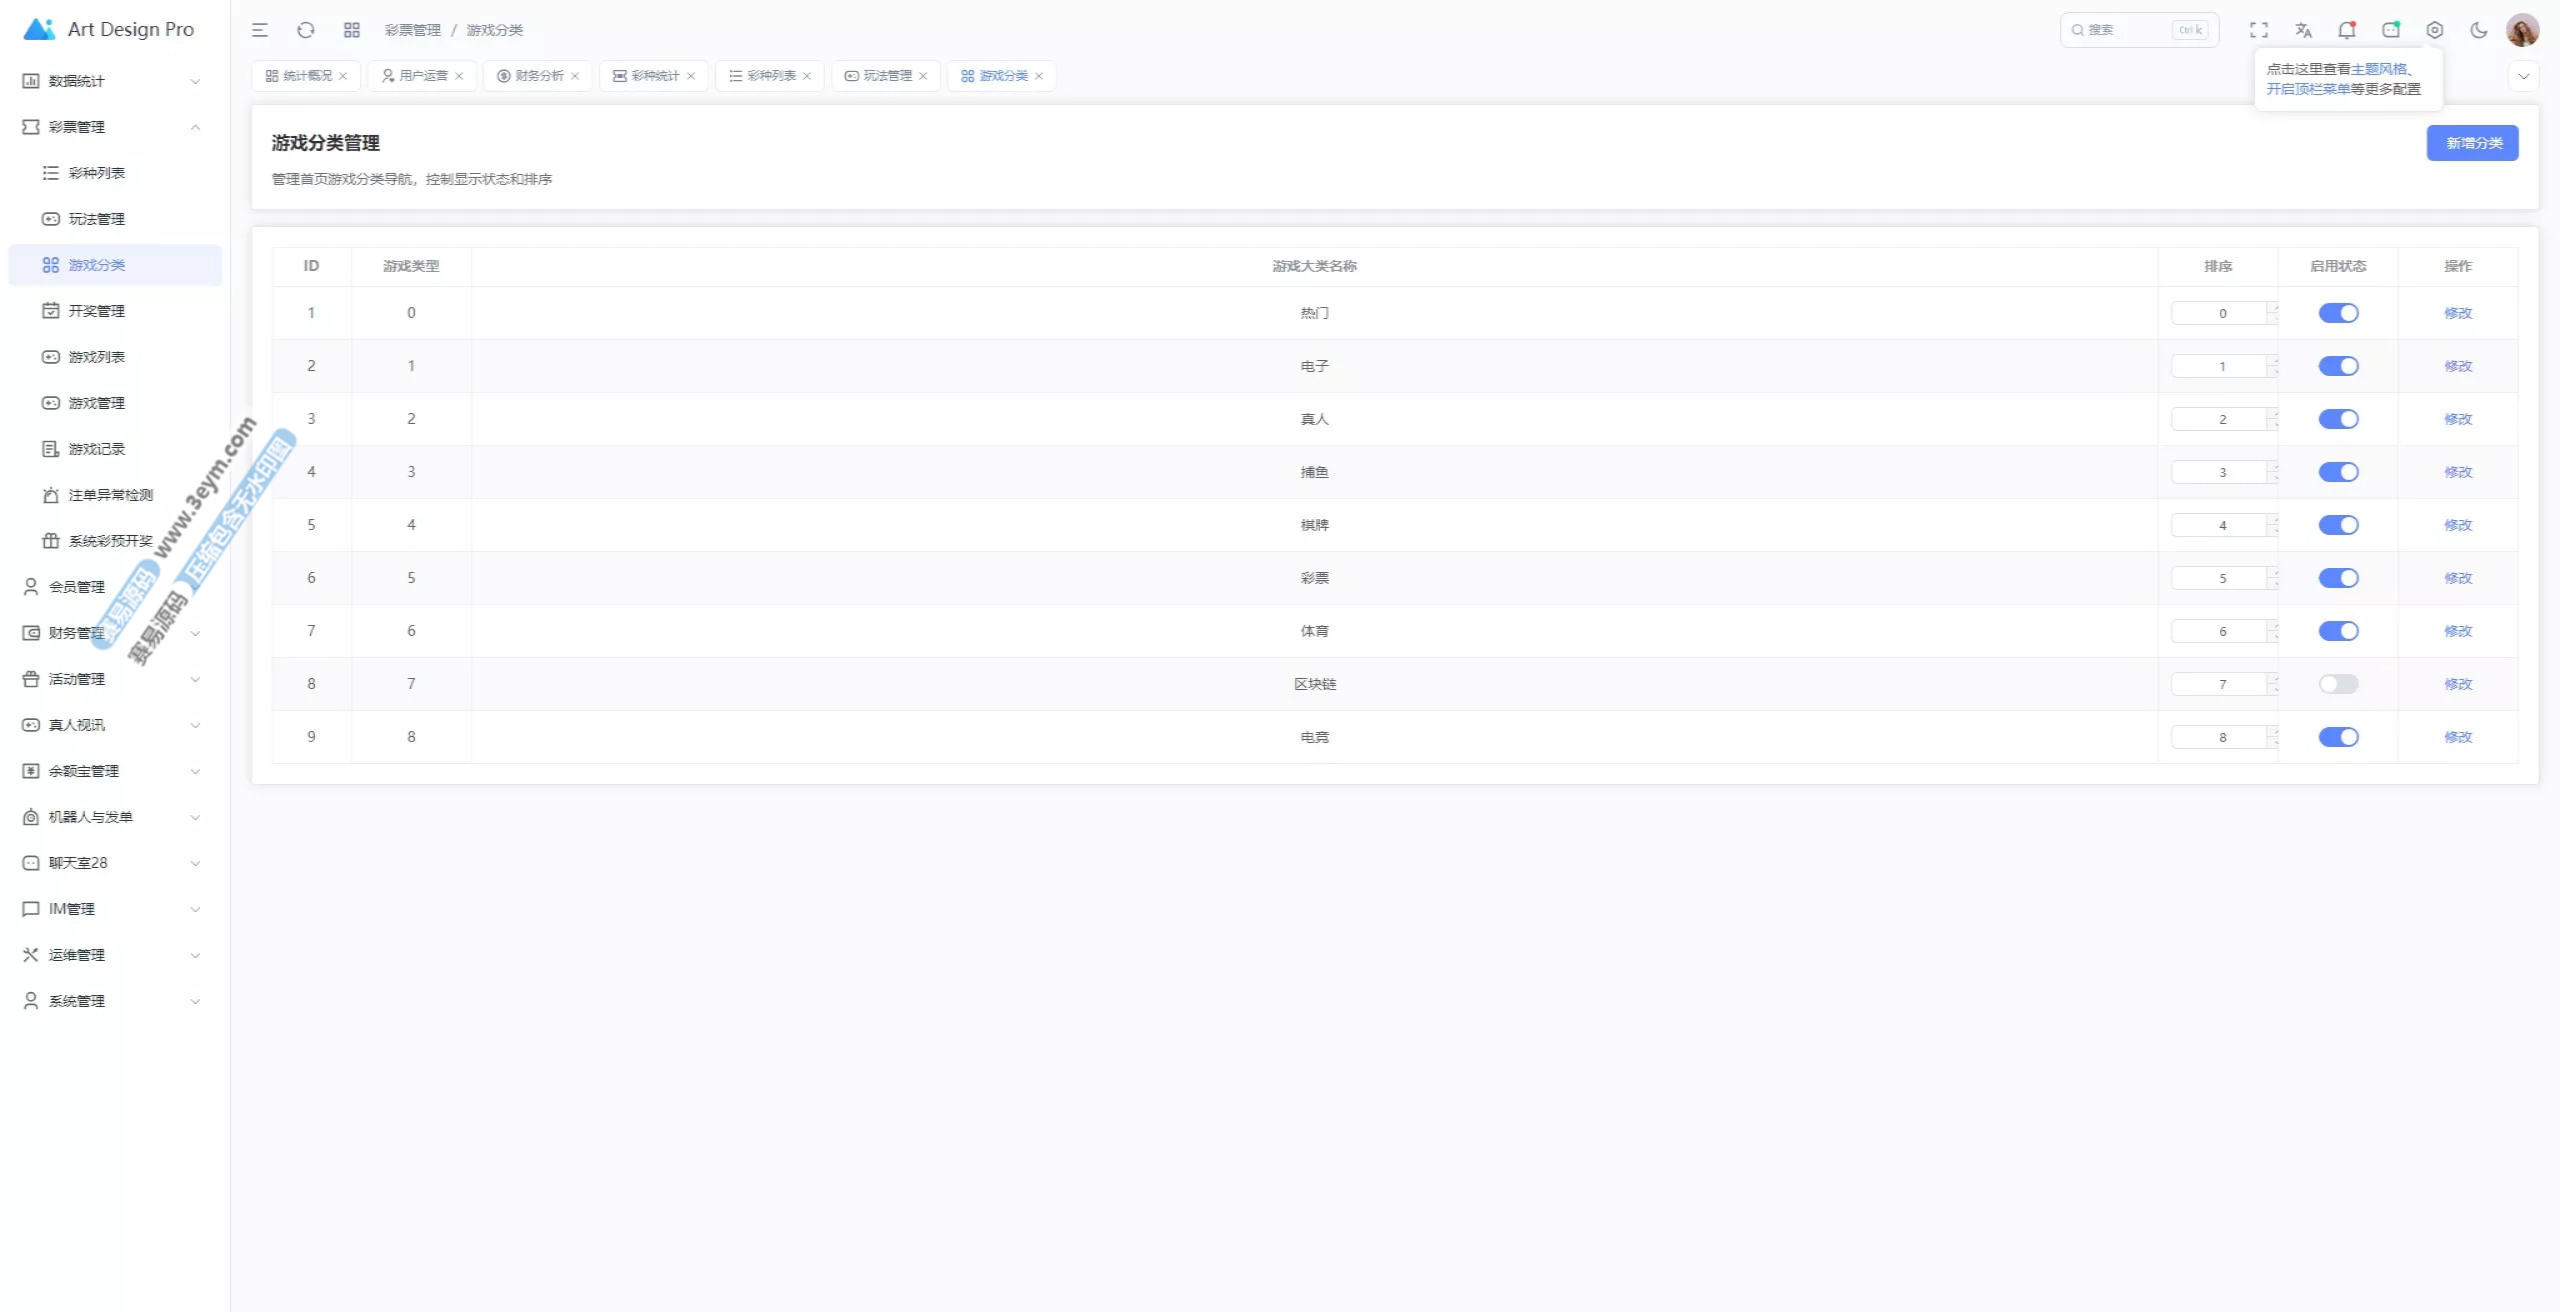2560x1312 pixels.
Task: Click the refresh page icon
Action: pos(306,30)
